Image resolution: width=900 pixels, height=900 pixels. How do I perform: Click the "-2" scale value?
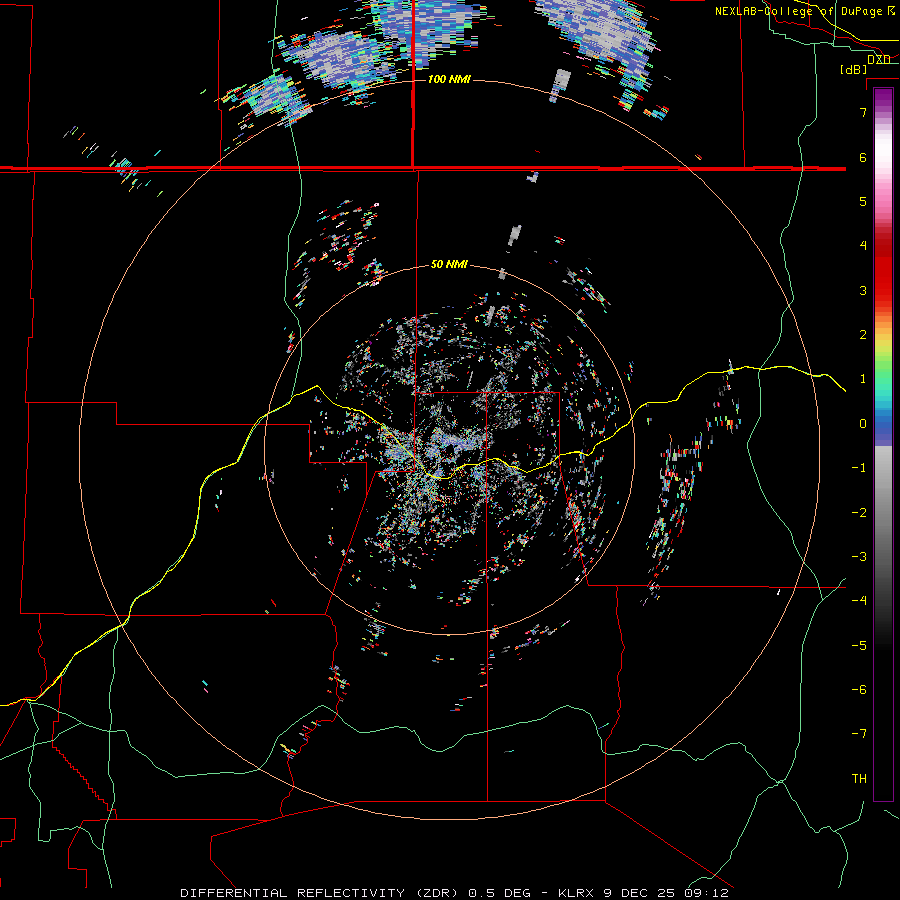(x=859, y=513)
